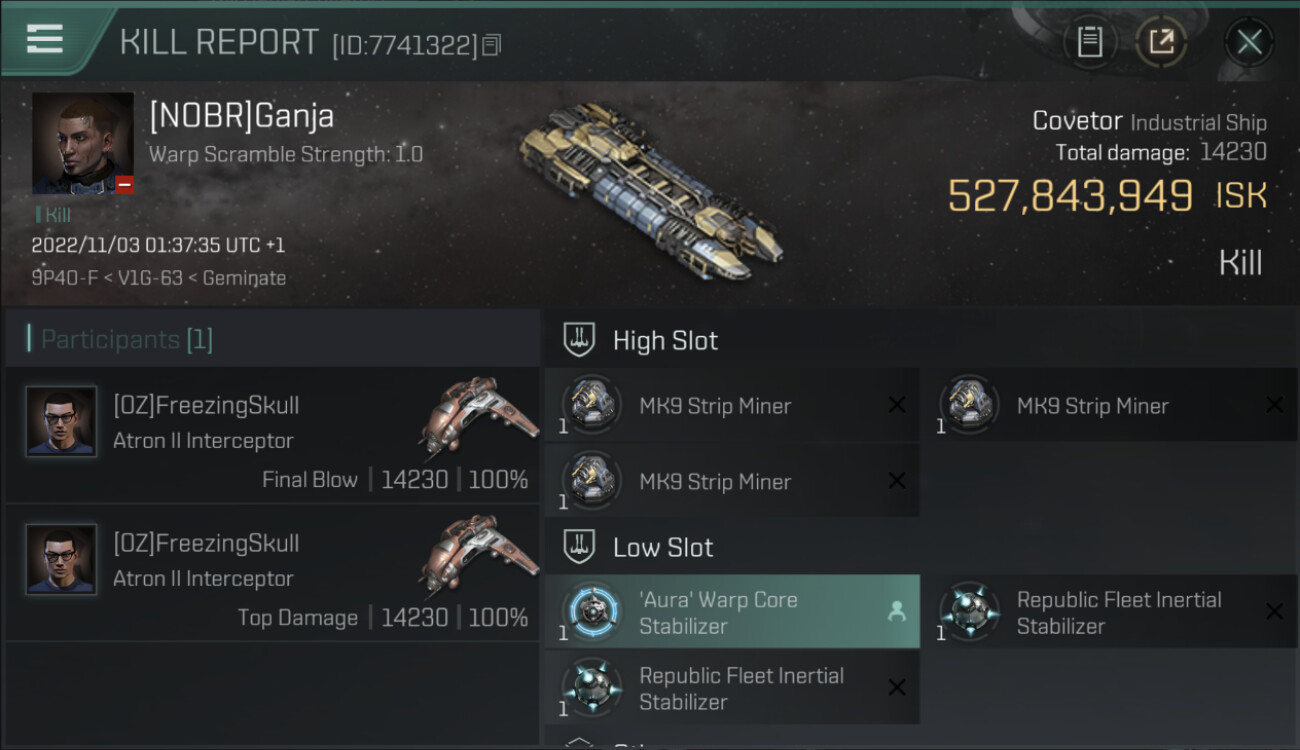
Task: Open Ganja's pilot portrait
Action: point(82,143)
